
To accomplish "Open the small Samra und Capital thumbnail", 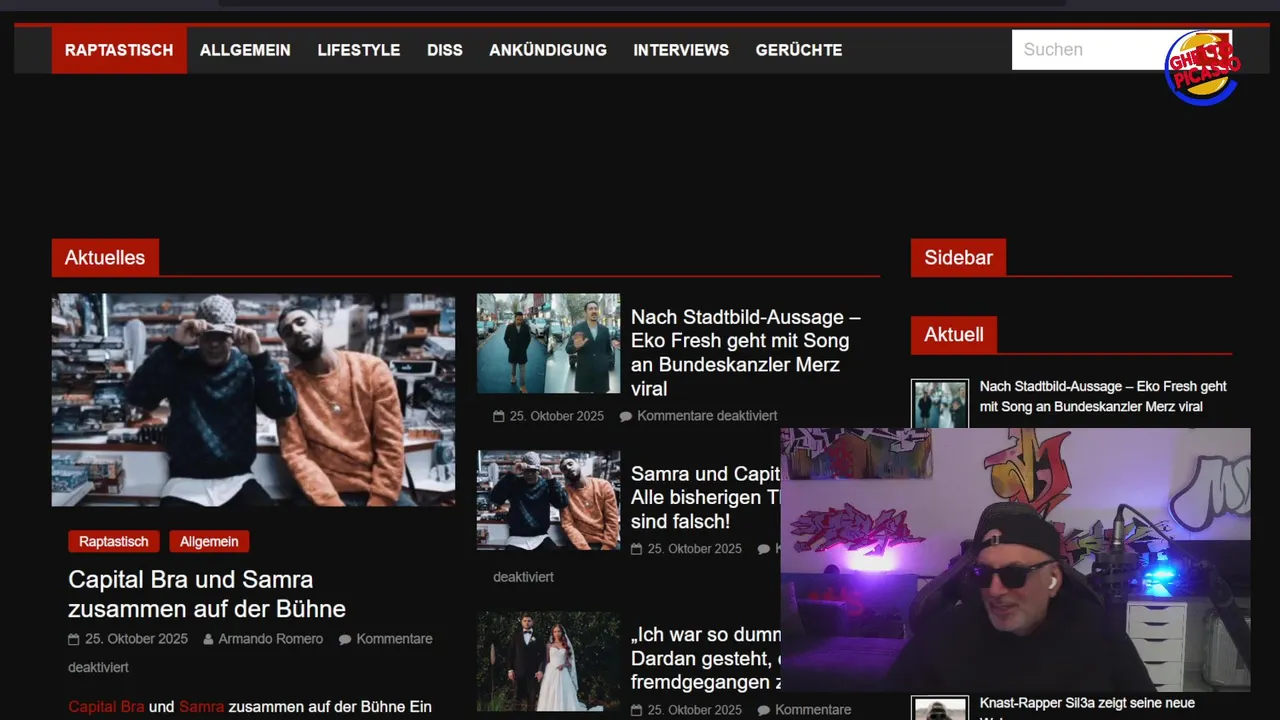I will (x=548, y=500).
